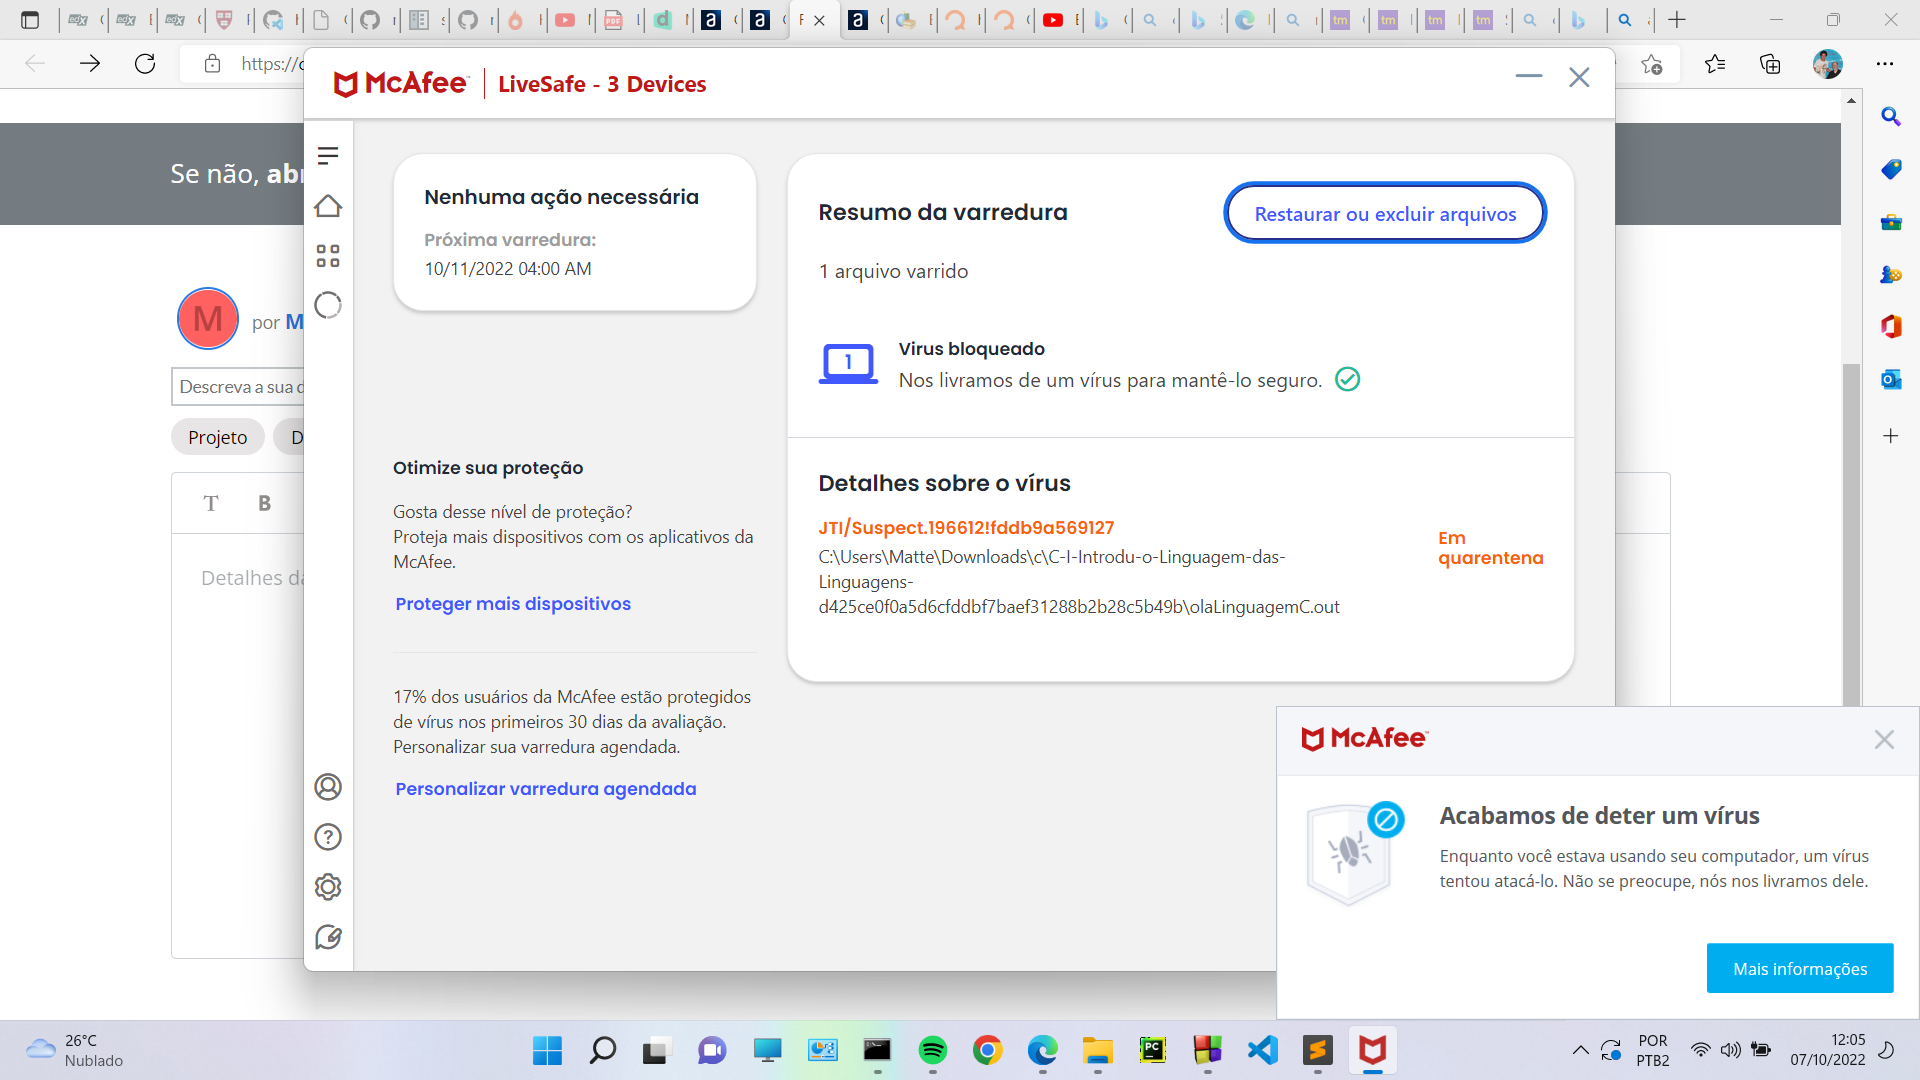Open Edge settings and more menu
1920x1080 pixels.
tap(1885, 64)
